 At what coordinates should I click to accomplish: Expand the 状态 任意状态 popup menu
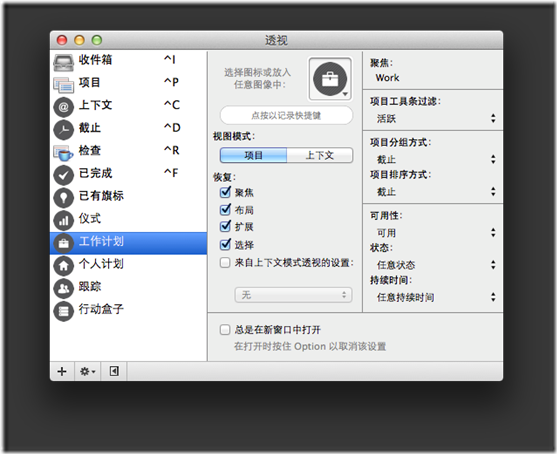435,265
